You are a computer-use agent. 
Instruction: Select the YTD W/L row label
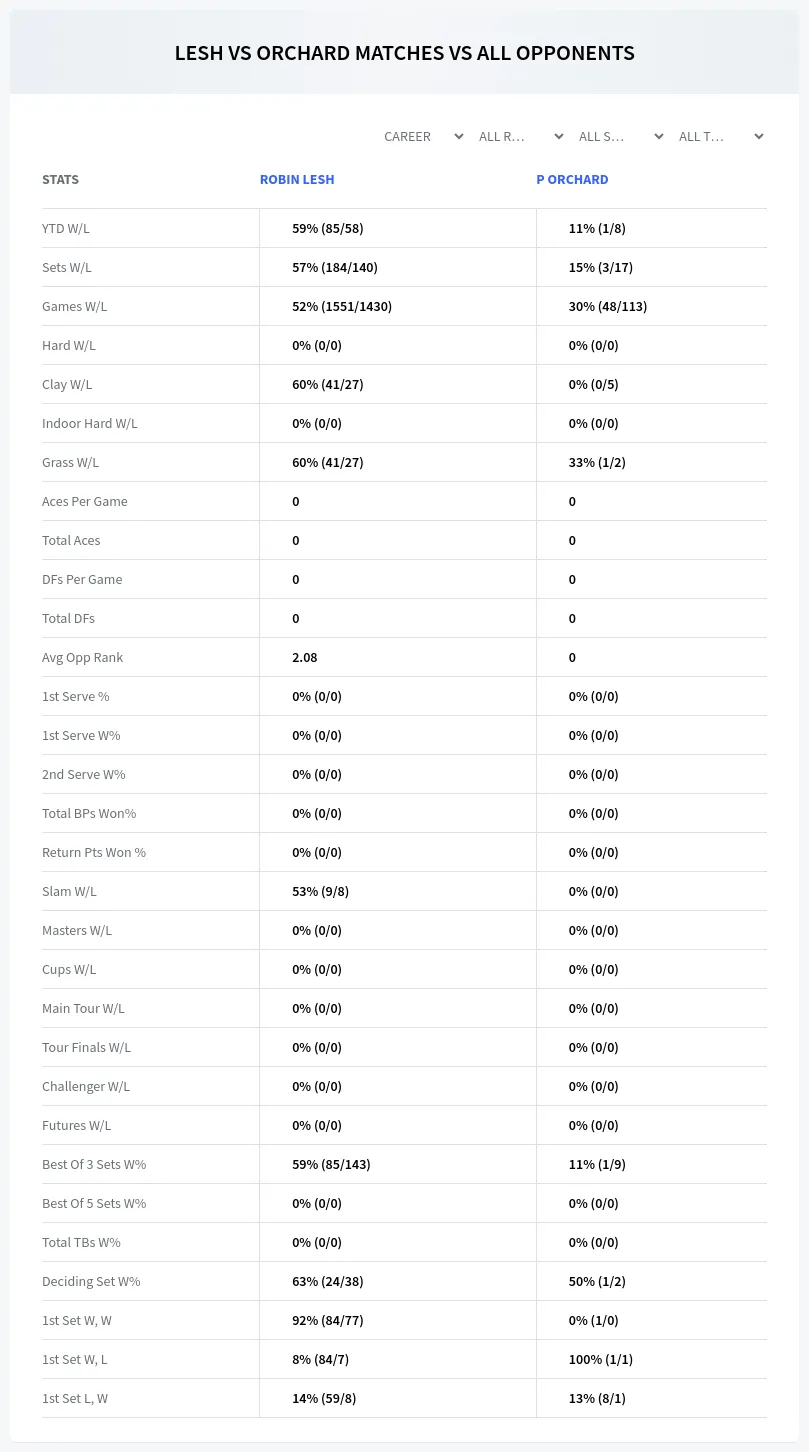[66, 228]
